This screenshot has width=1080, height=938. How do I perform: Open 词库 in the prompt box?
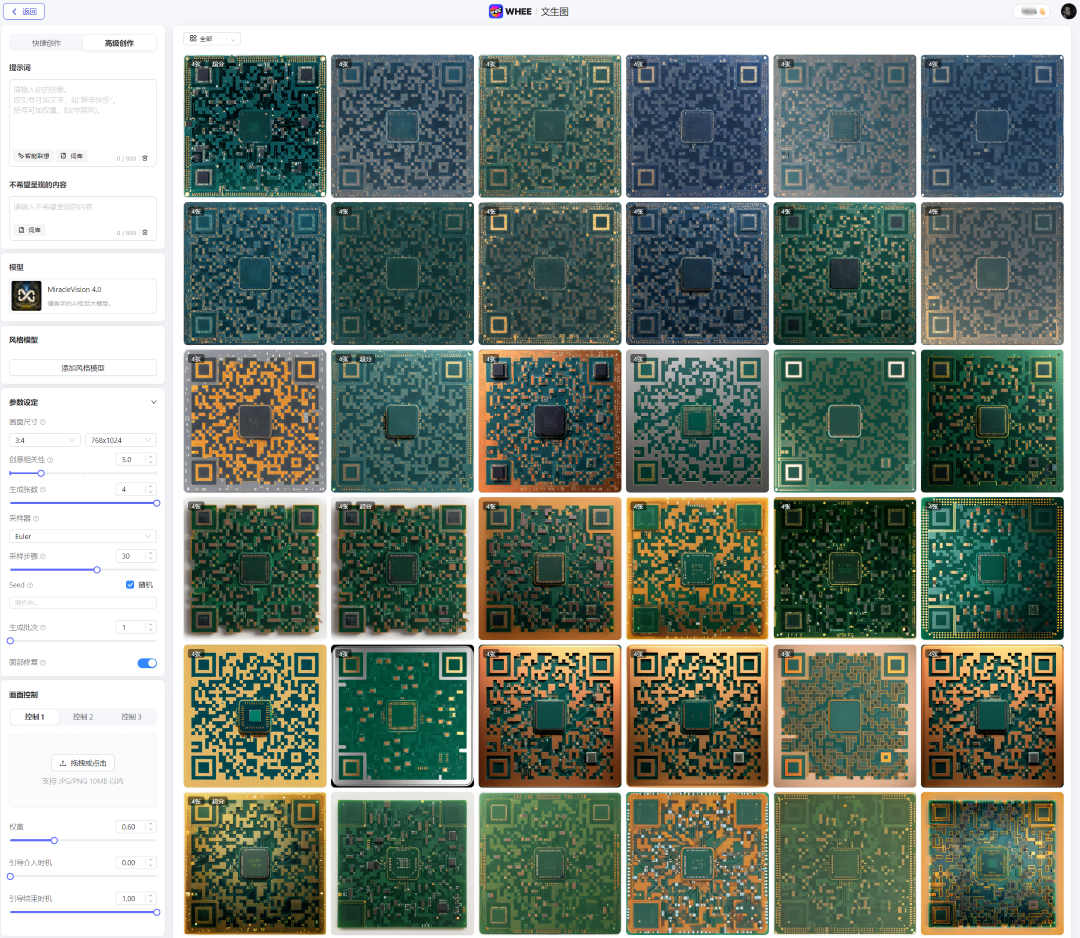(x=72, y=156)
